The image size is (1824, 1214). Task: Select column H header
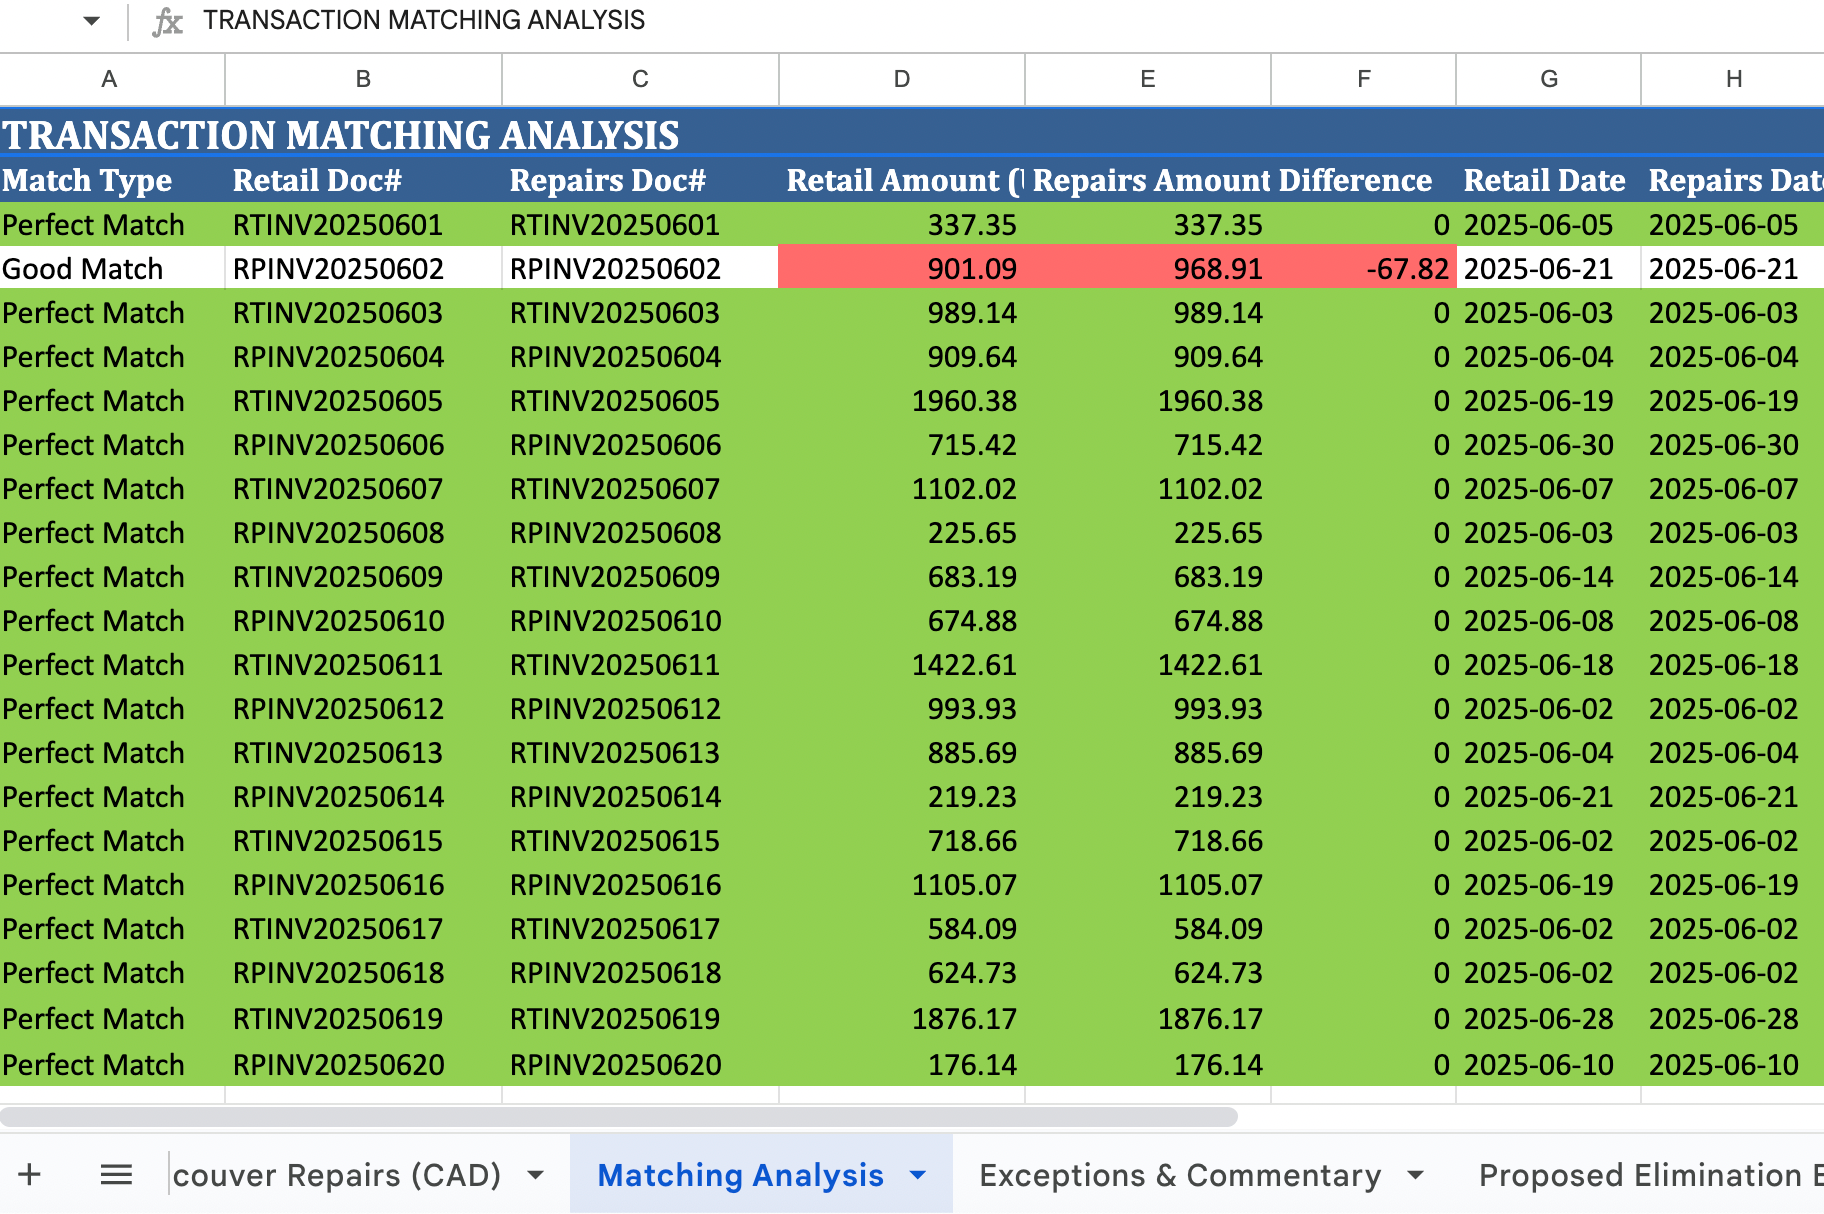coord(1733,79)
